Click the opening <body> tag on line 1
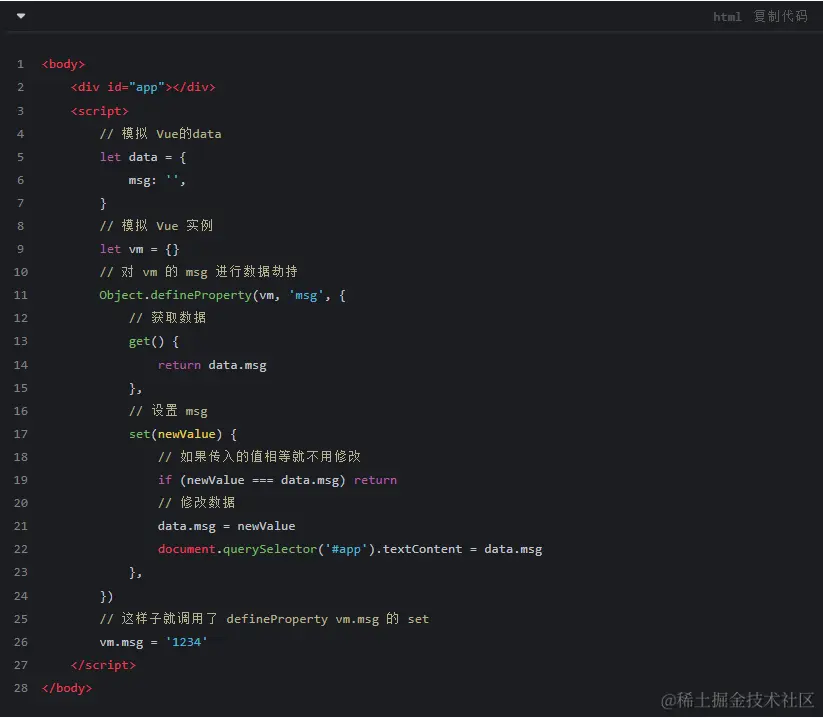 [64, 64]
